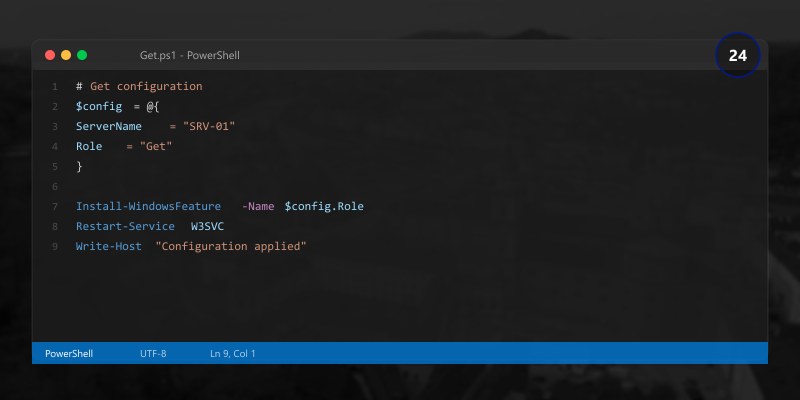Click the Install-WindowsFeature cmdlet

(x=148, y=206)
